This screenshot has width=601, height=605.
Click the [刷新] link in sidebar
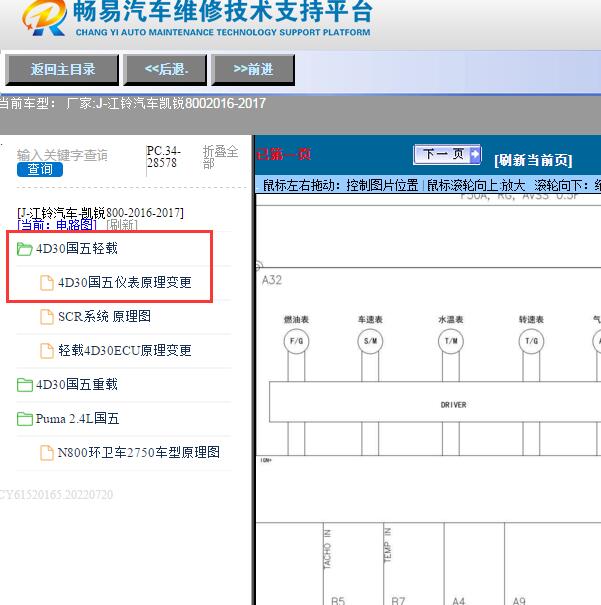point(122,225)
